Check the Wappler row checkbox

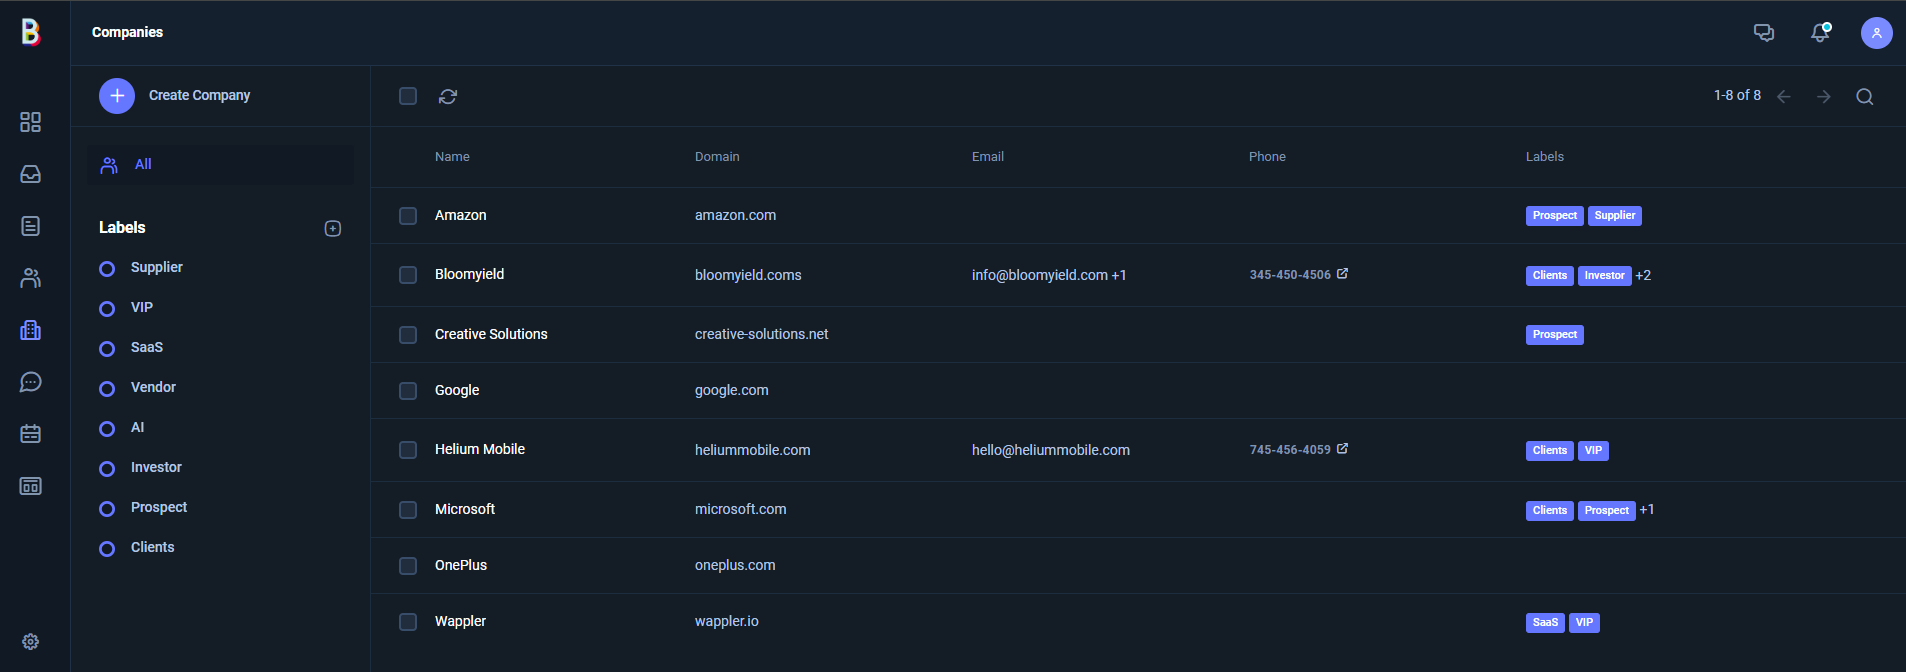(x=408, y=622)
